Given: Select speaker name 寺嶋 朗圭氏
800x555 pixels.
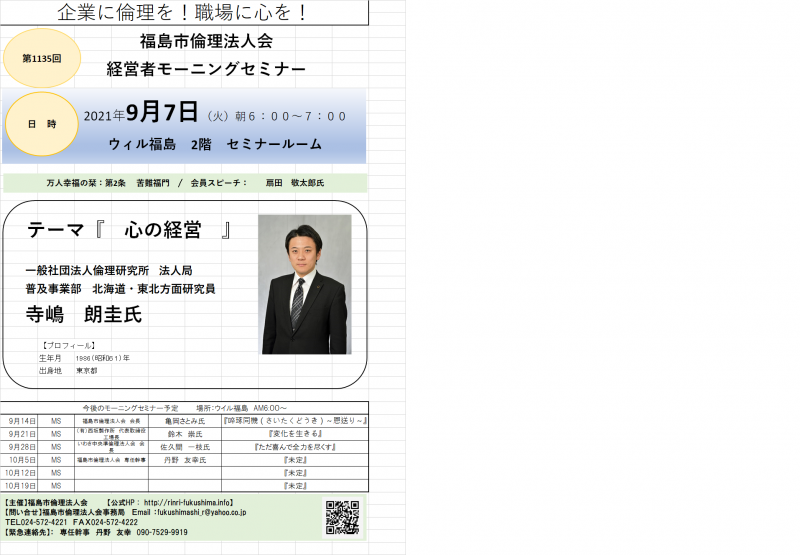Looking at the screenshot, I should click(x=84, y=314).
